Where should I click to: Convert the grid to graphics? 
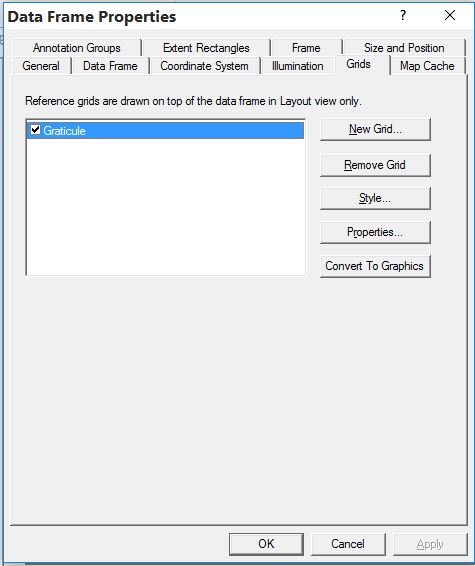click(375, 266)
